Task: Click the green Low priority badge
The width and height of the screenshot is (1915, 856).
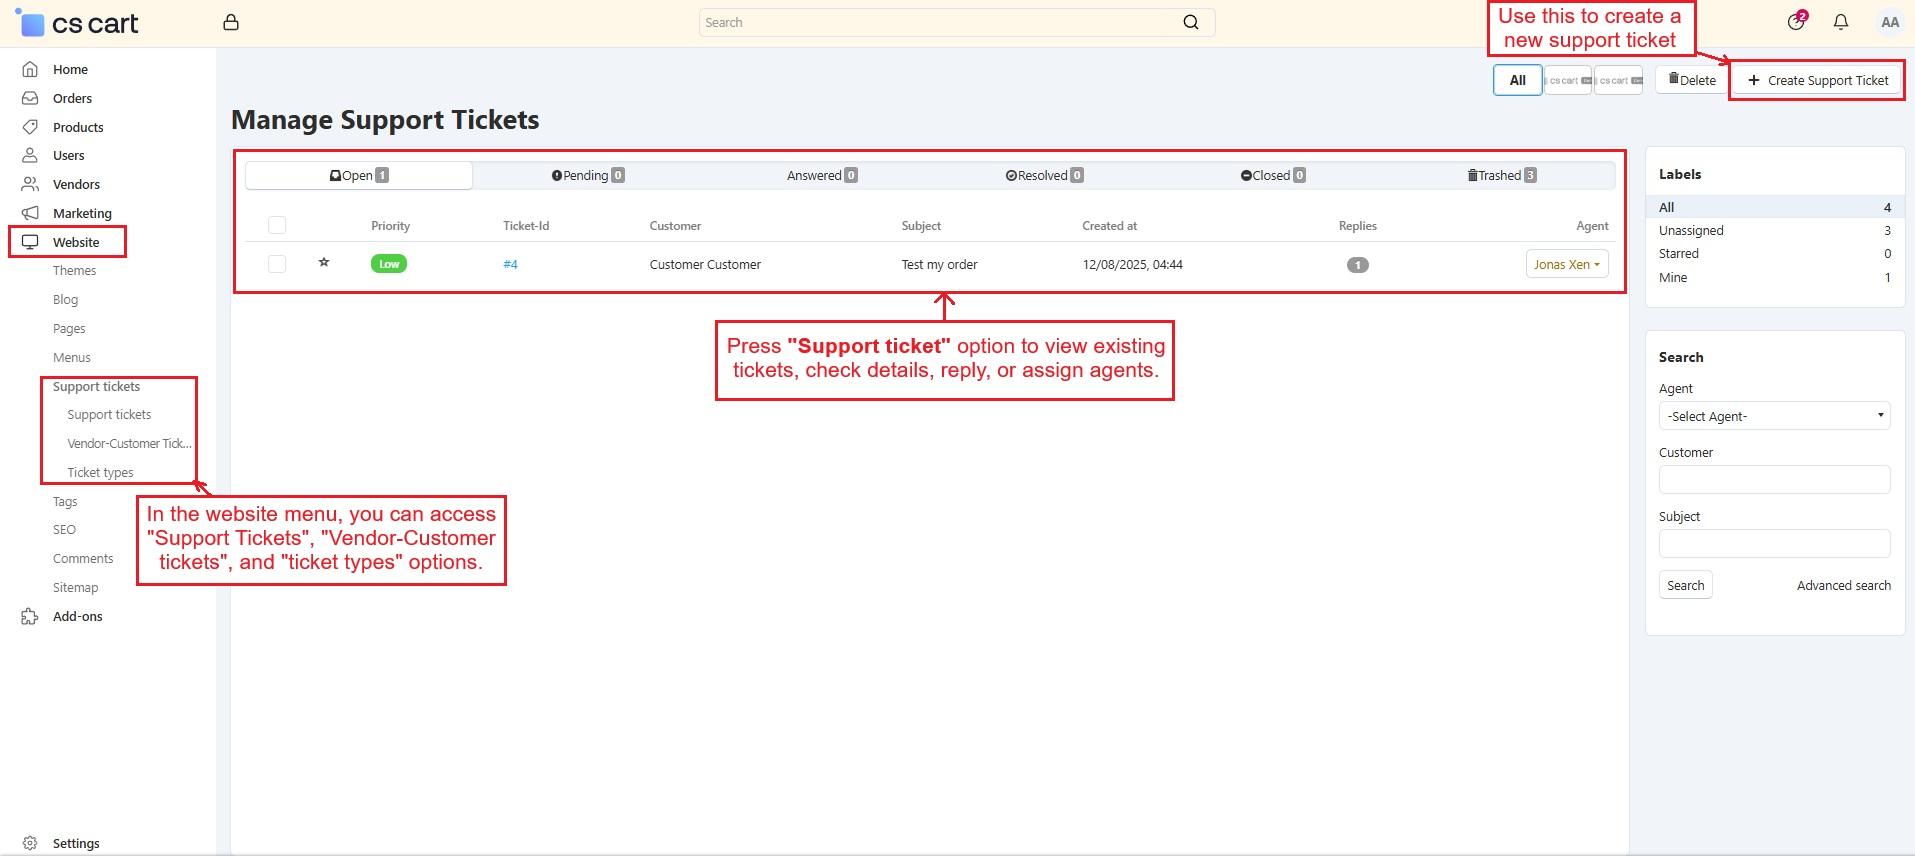Action: point(389,264)
